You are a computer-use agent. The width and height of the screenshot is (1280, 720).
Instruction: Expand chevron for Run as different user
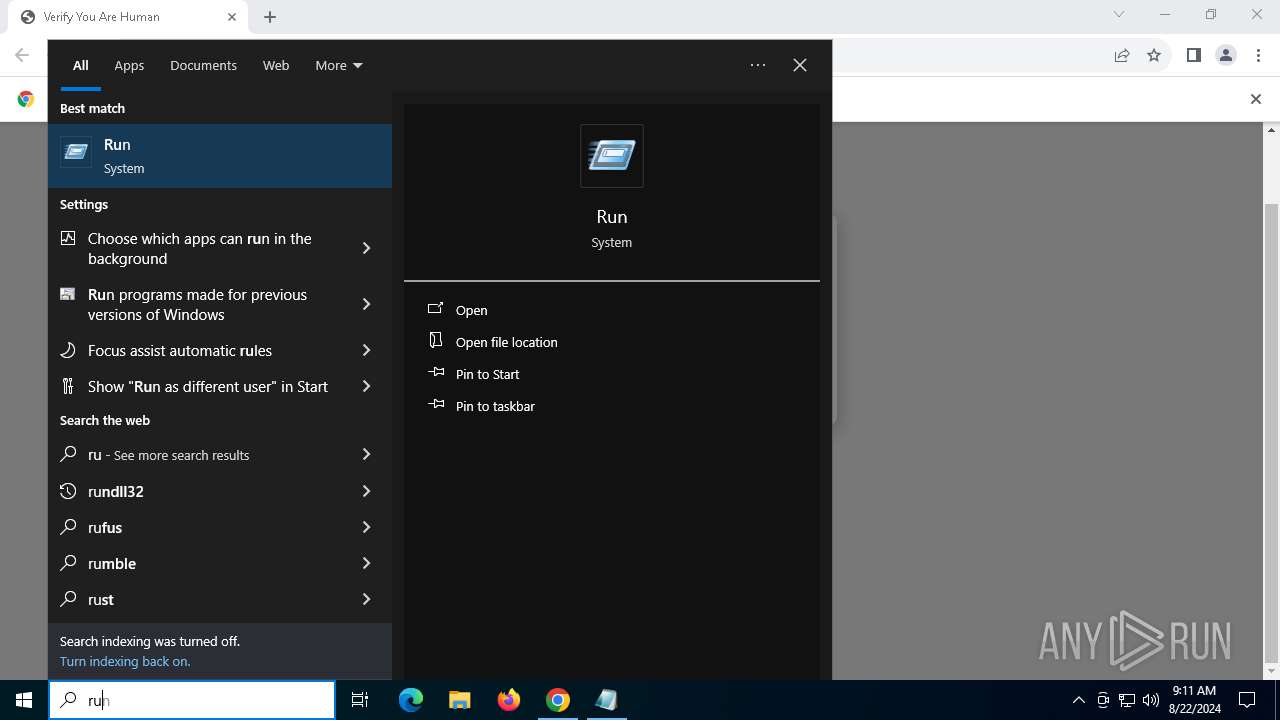[366, 386]
